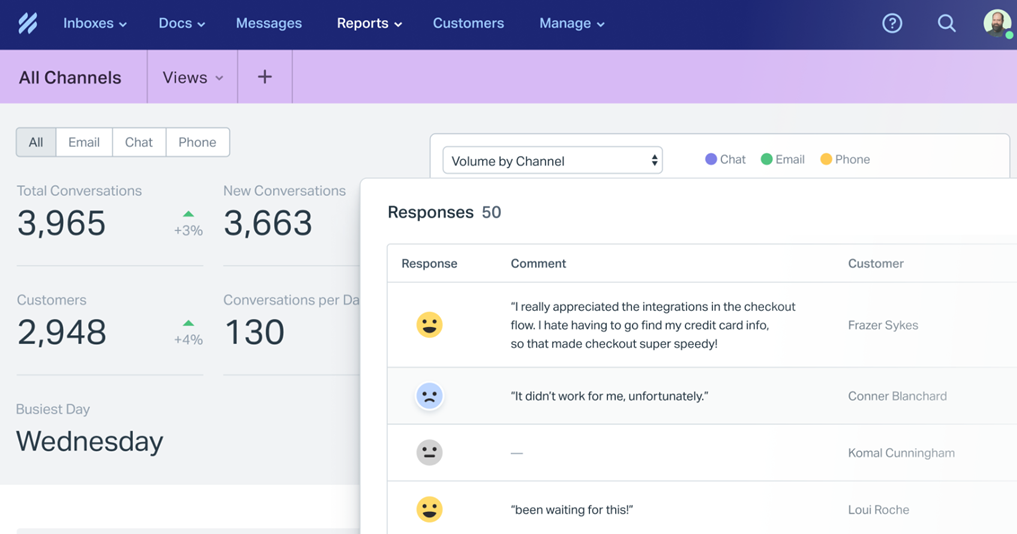Image resolution: width=1017 pixels, height=534 pixels.
Task: Click the purple Chat legend dot
Action: pyautogui.click(x=711, y=159)
